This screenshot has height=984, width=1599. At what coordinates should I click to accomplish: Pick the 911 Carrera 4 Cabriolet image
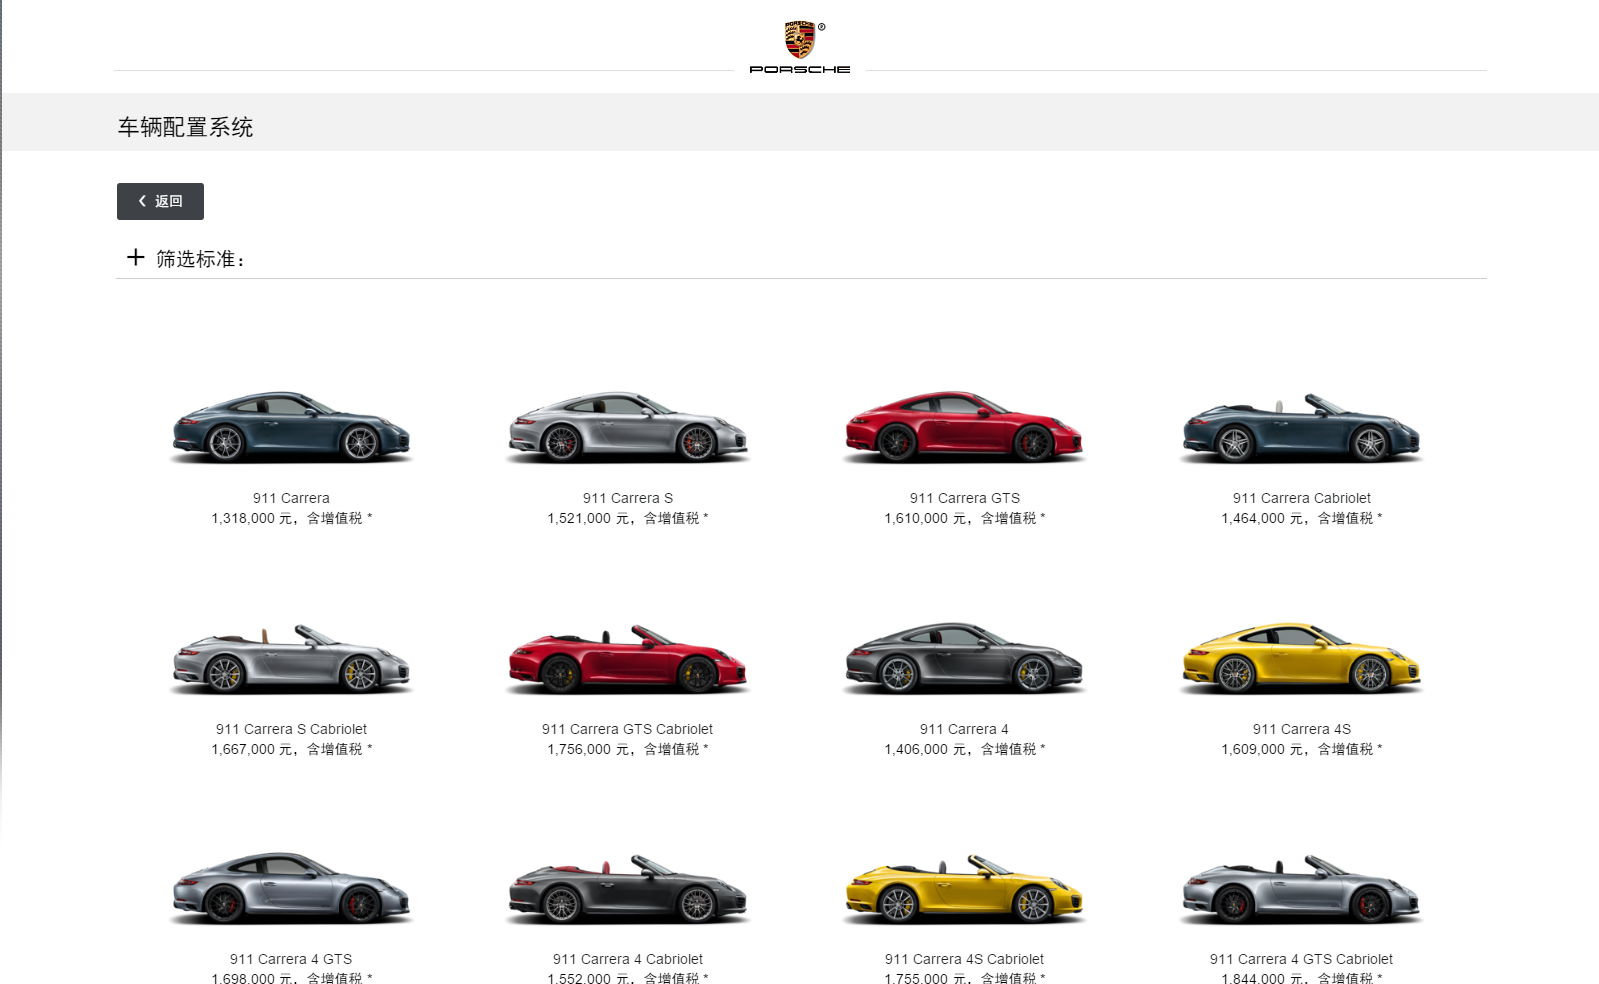click(x=628, y=889)
